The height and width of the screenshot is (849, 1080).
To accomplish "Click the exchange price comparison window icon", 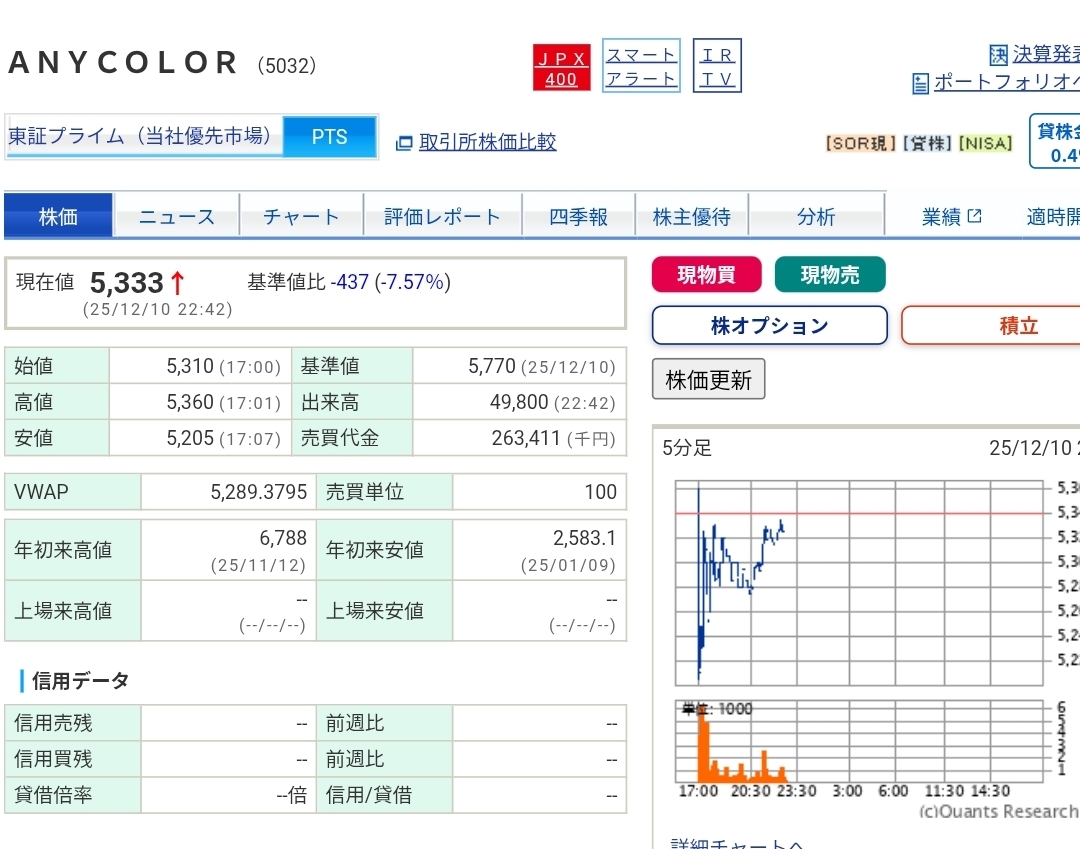I will tap(404, 143).
